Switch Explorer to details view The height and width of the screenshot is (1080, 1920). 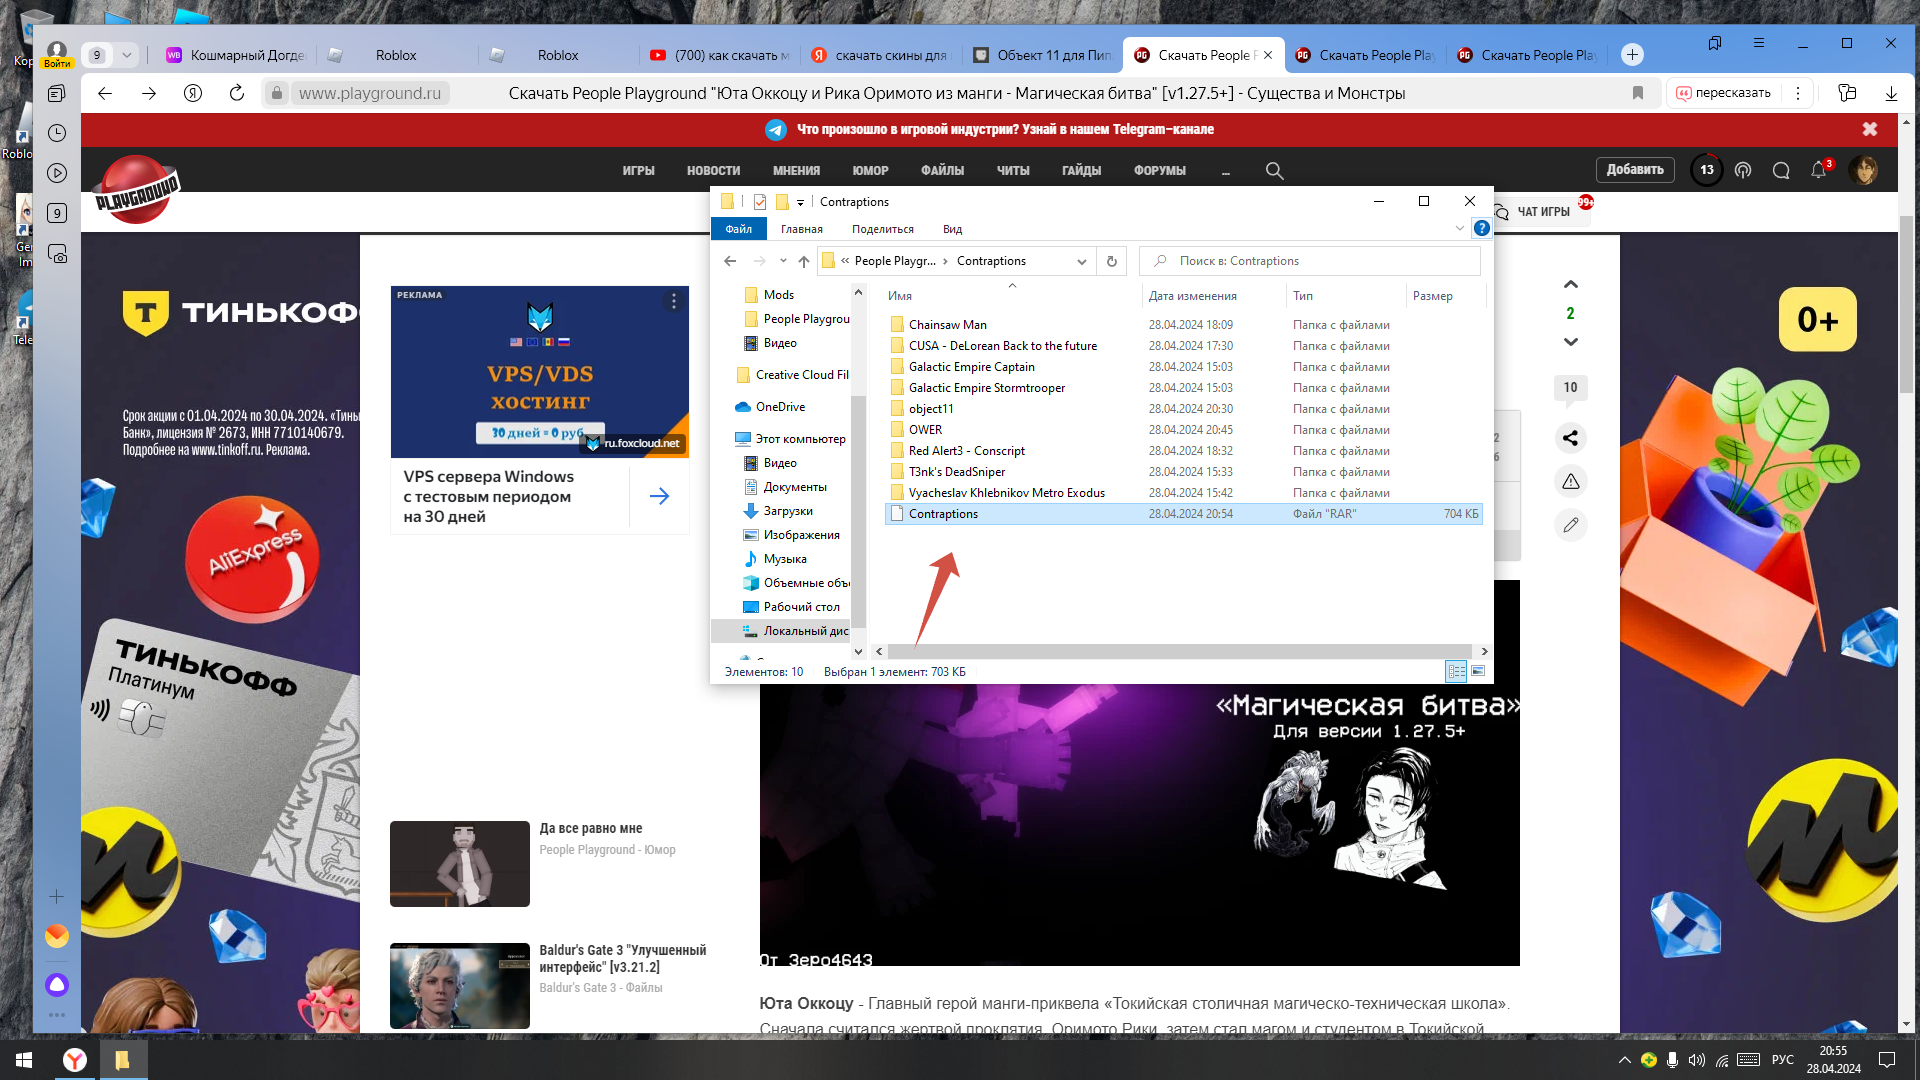click(x=1456, y=671)
